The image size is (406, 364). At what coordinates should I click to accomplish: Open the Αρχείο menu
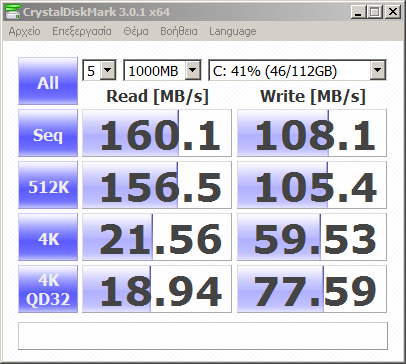tap(25, 31)
